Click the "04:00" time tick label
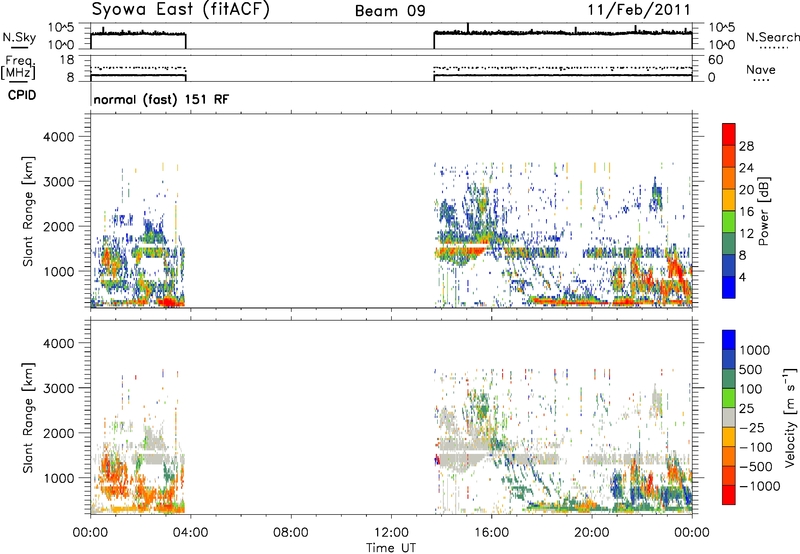The height and width of the screenshot is (554, 800). (190, 533)
